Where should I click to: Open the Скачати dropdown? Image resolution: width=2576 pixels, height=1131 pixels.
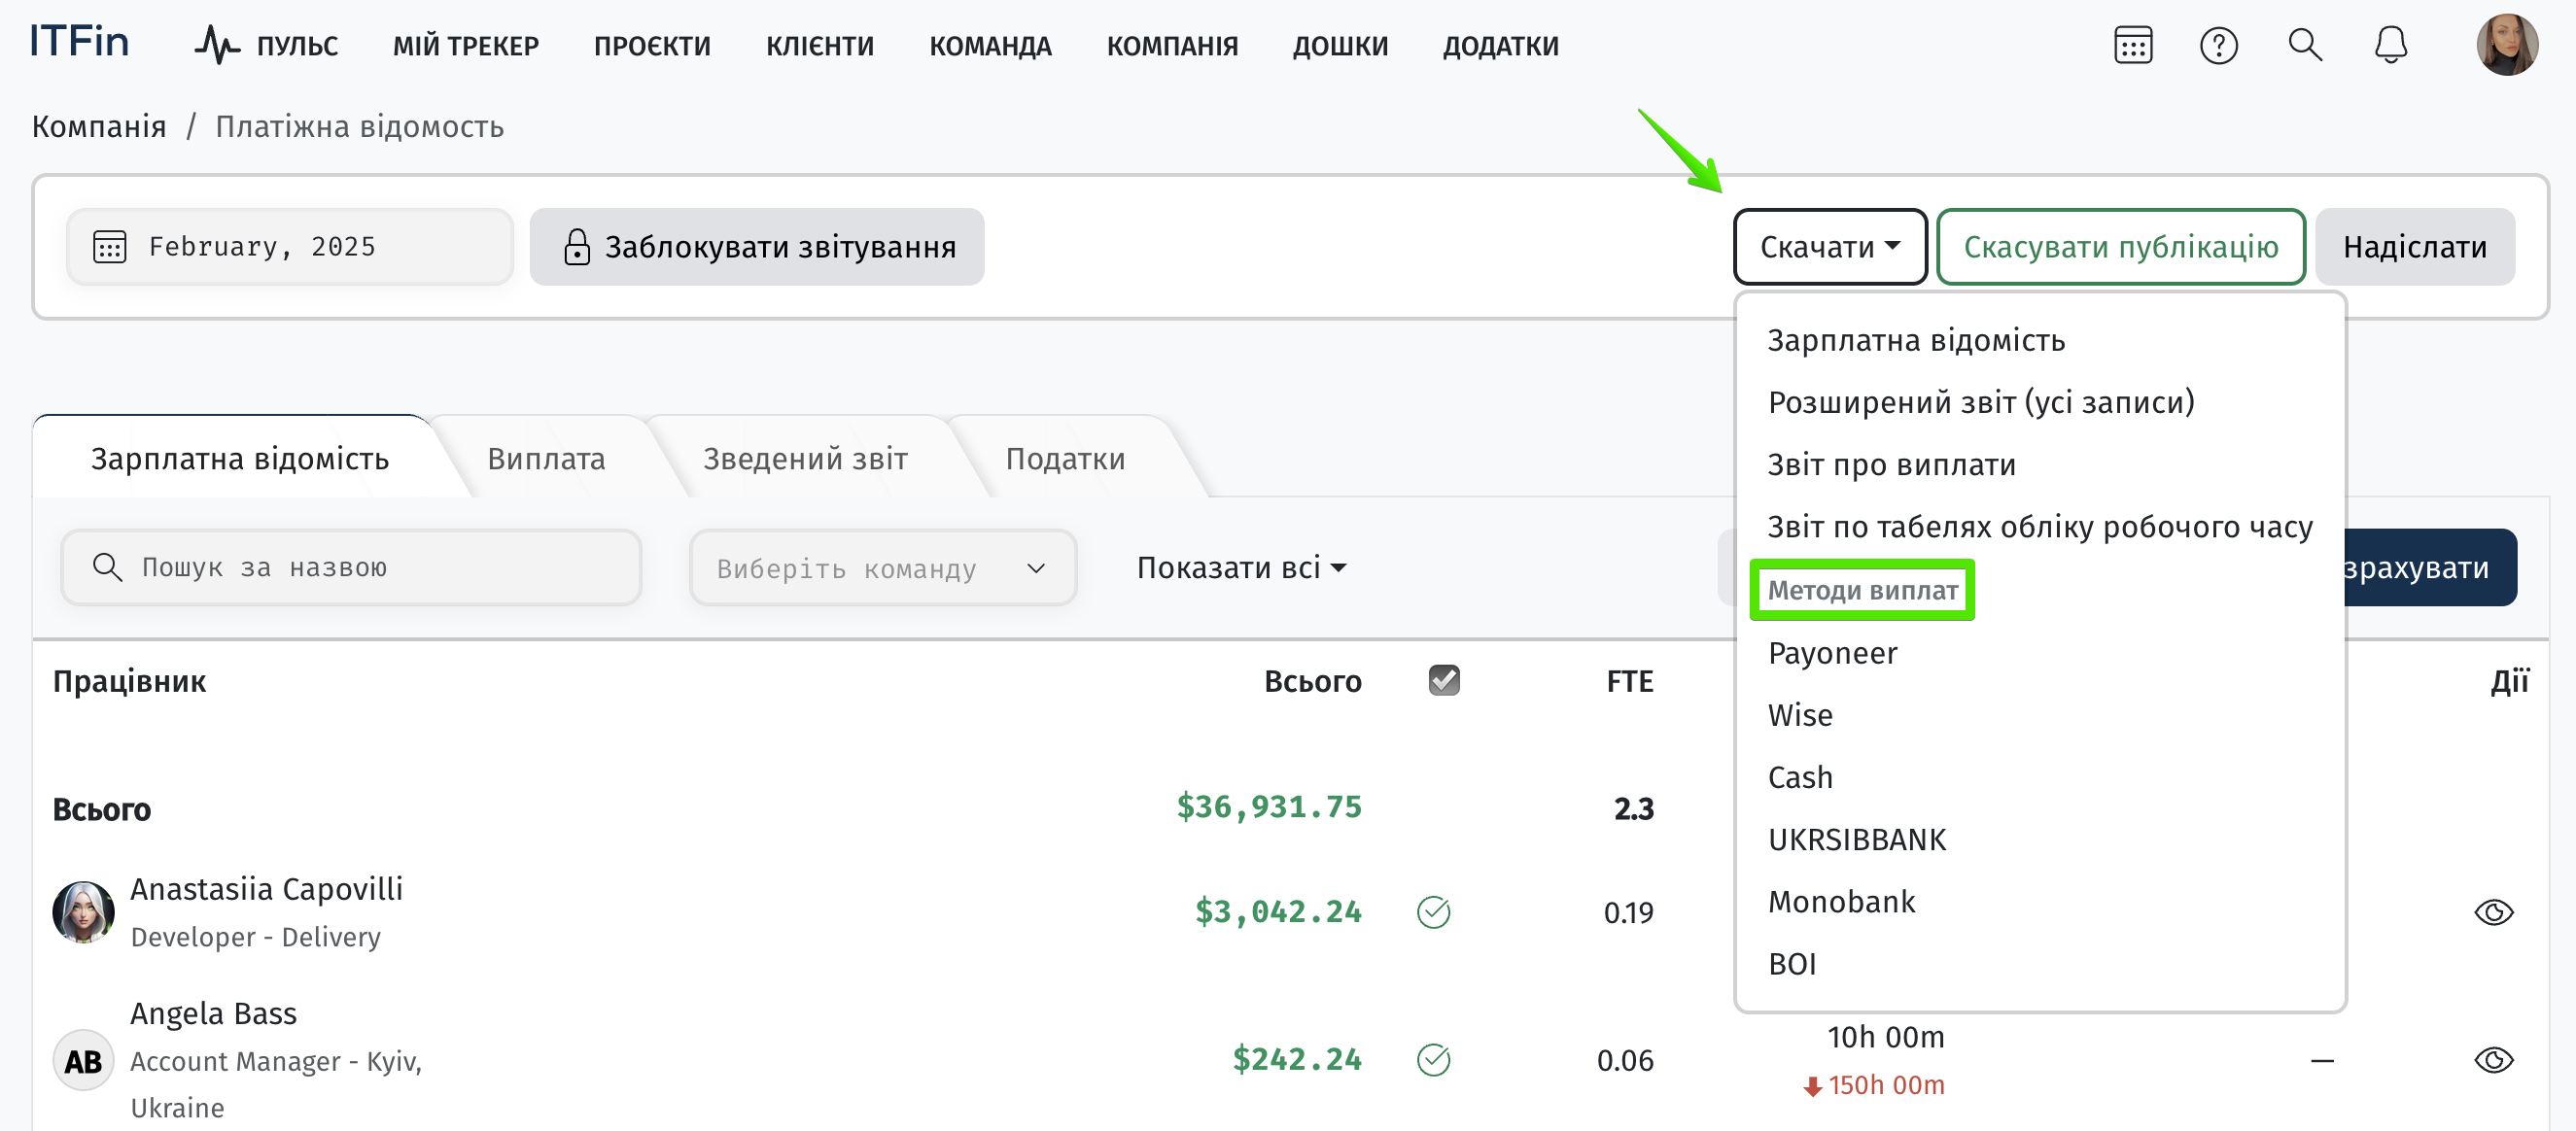pos(1829,246)
